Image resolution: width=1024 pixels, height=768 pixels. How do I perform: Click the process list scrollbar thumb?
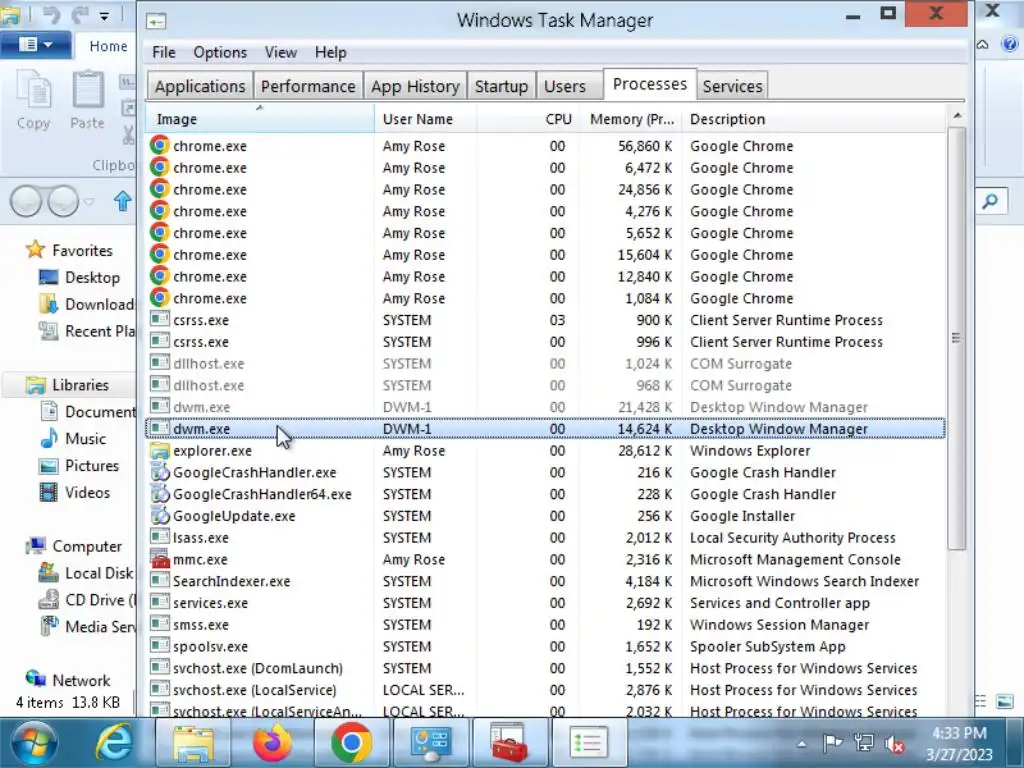tap(956, 338)
